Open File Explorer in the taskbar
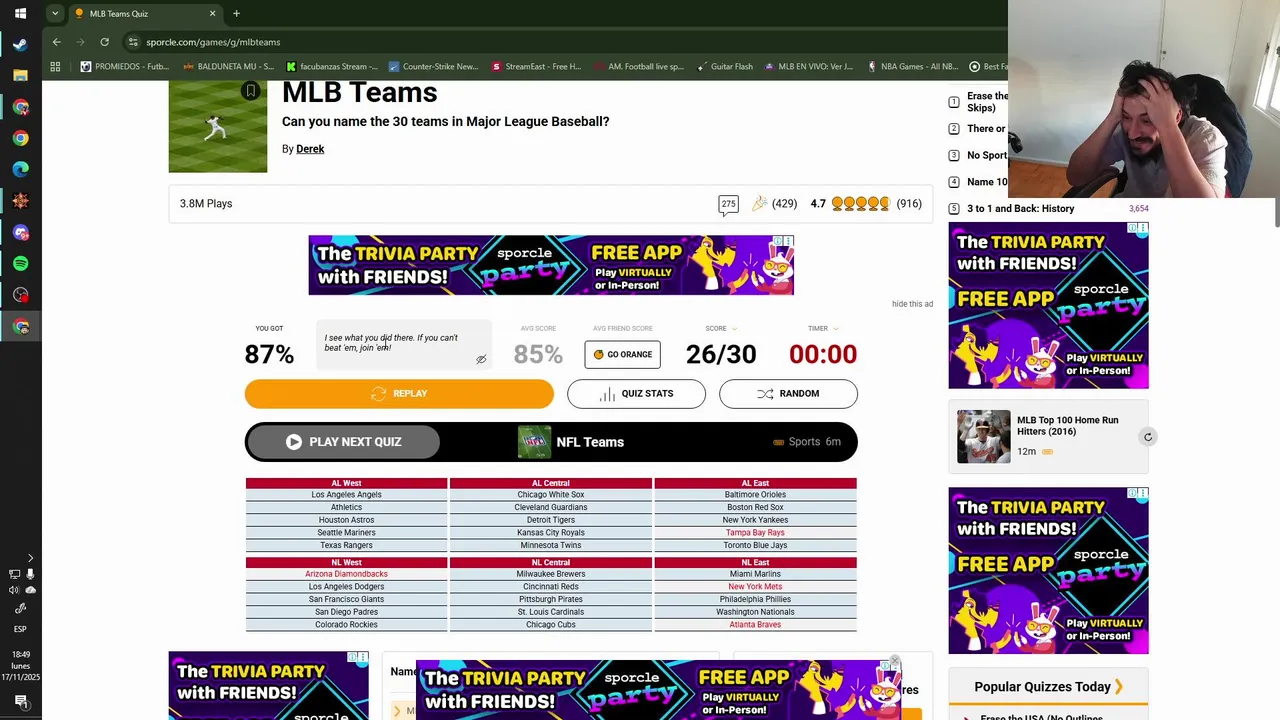This screenshot has width=1280, height=720. click(x=20, y=75)
